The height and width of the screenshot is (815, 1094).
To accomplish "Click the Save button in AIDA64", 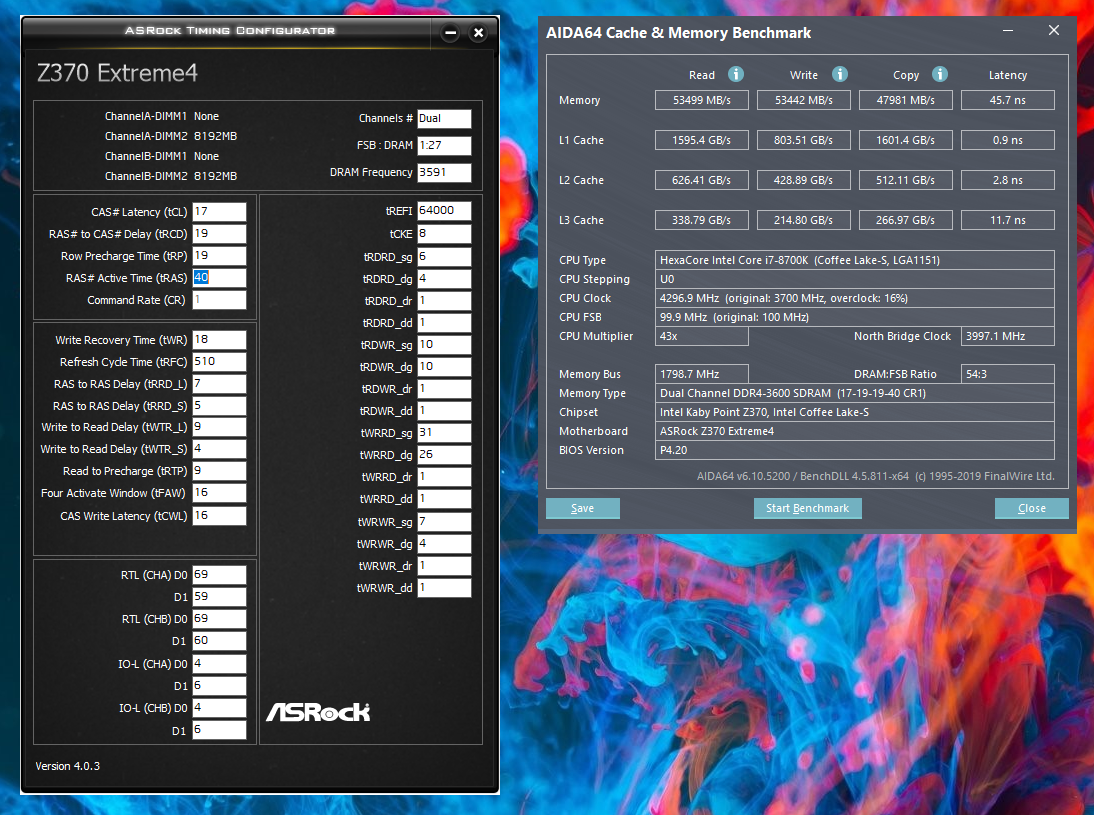I will pyautogui.click(x=583, y=508).
